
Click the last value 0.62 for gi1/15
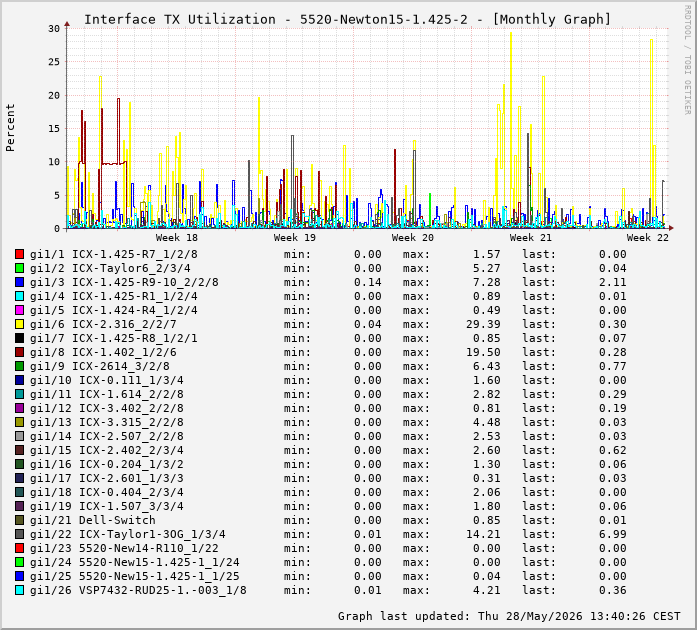click(x=613, y=450)
